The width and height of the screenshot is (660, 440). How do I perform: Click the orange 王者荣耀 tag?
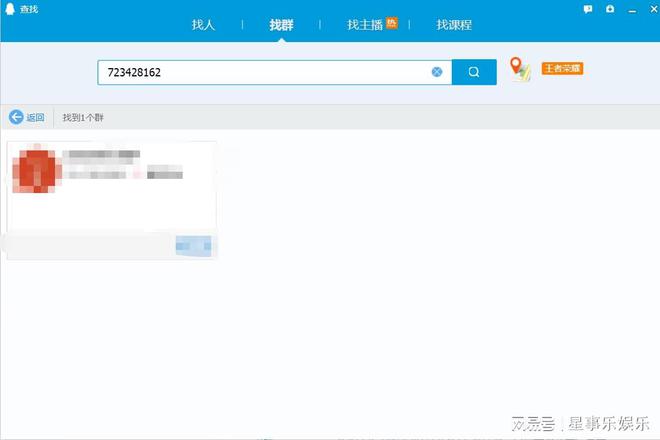[x=562, y=68]
